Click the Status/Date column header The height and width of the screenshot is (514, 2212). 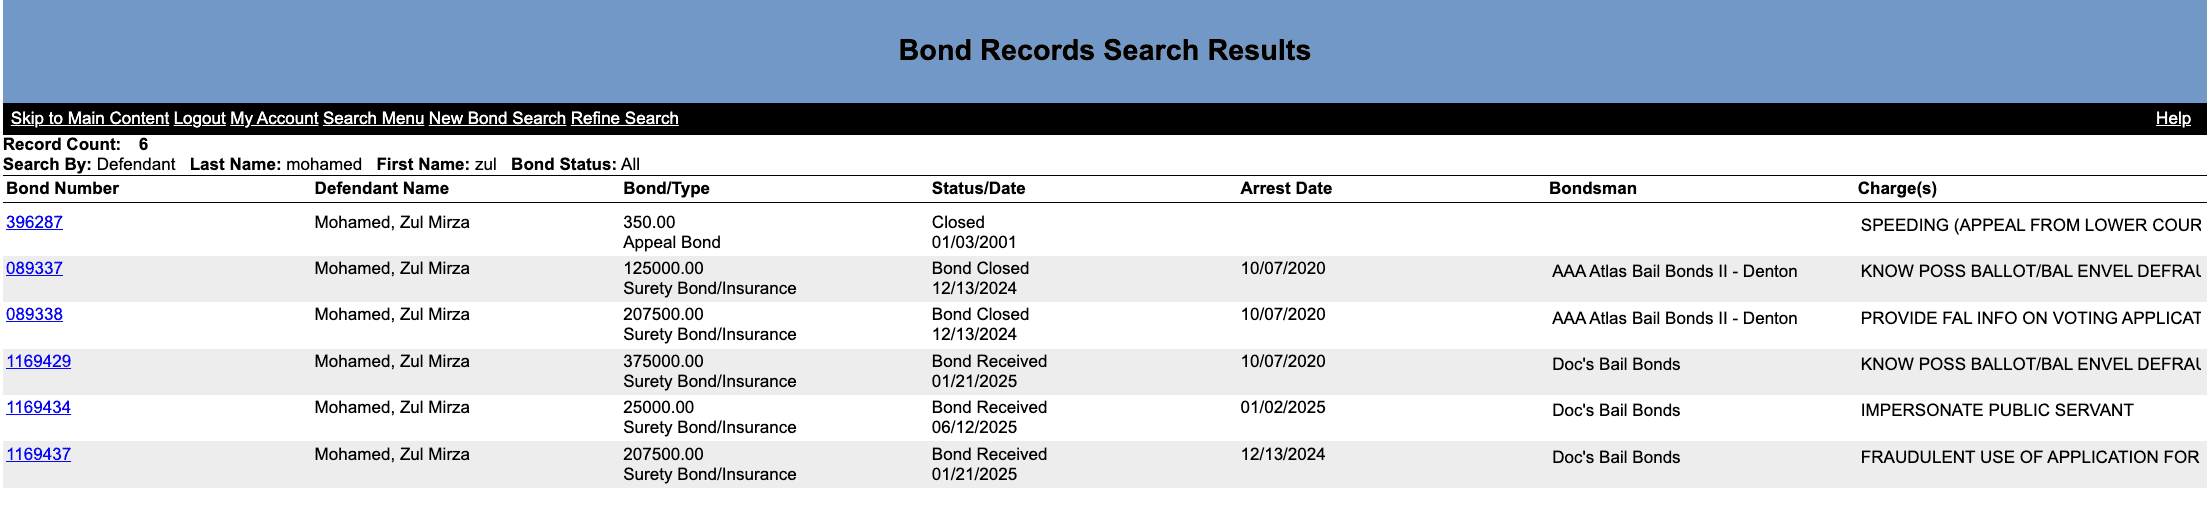(x=978, y=188)
